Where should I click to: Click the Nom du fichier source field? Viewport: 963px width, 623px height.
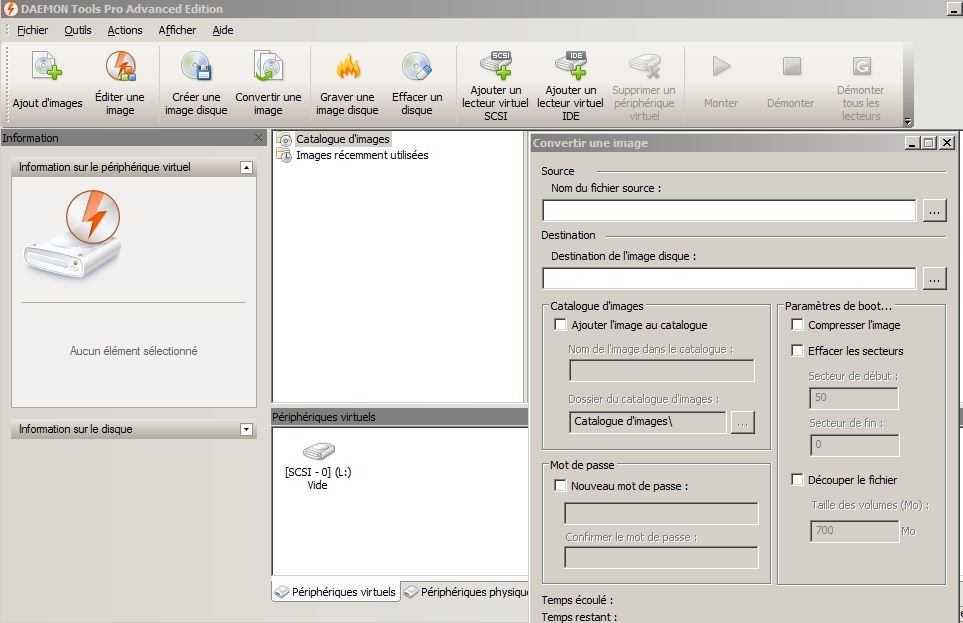(x=729, y=211)
